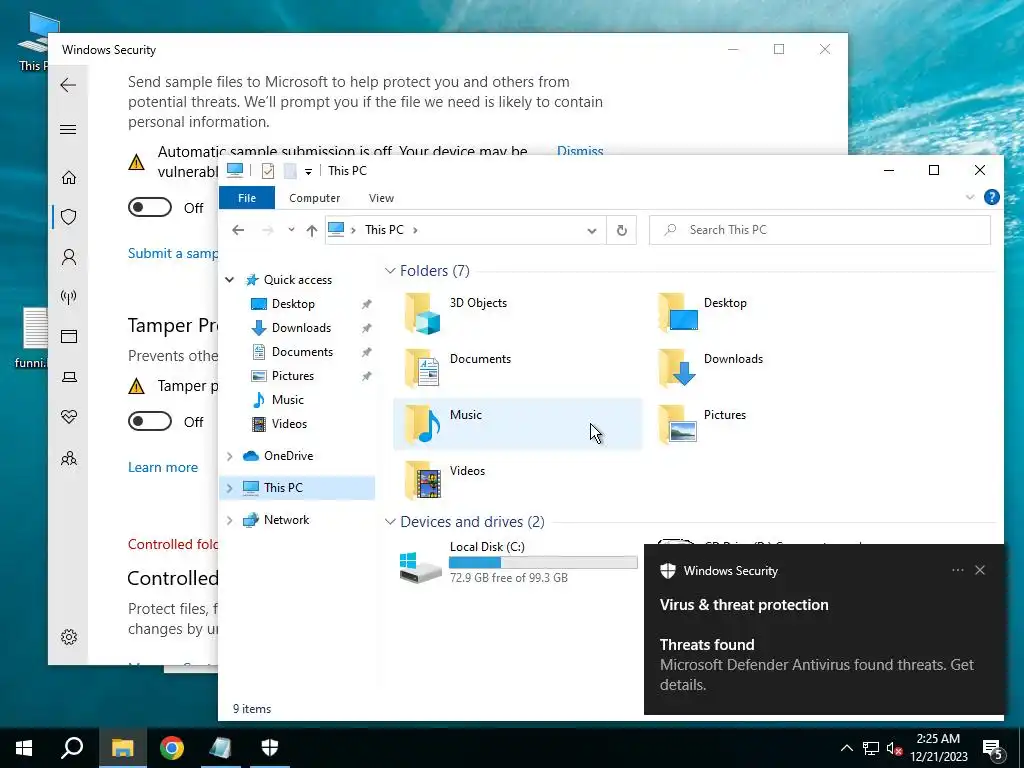Open Device security laptop icon in sidebar
Image resolution: width=1024 pixels, height=768 pixels.
(x=69, y=377)
